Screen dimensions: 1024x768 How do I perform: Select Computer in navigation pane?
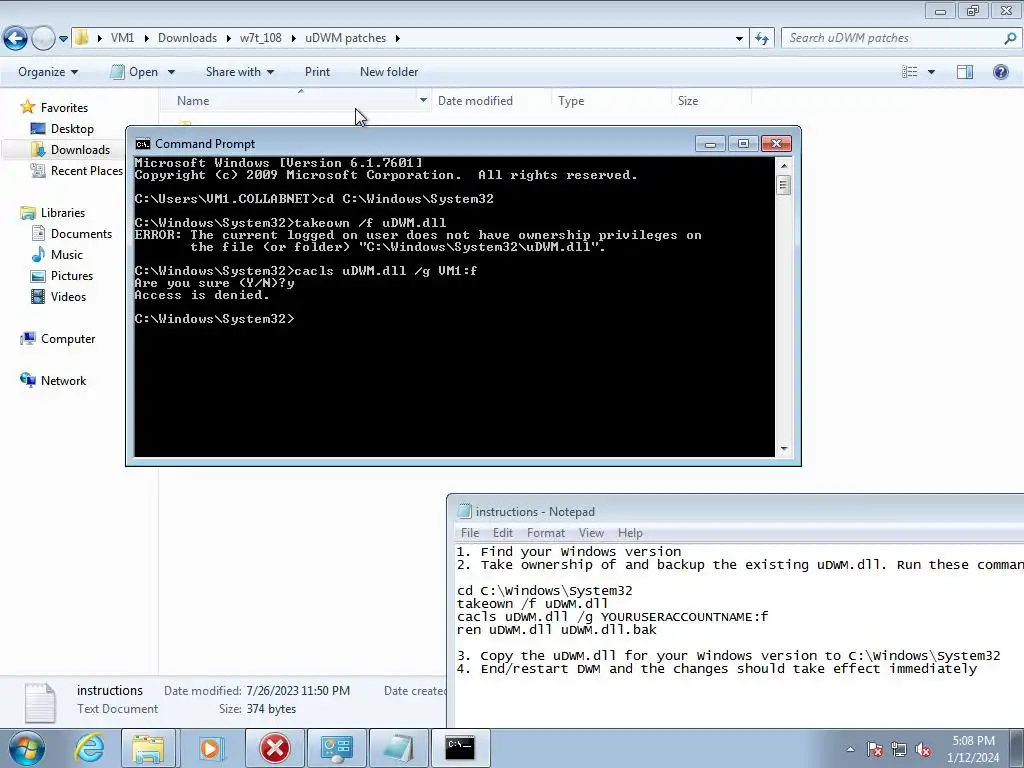tap(68, 339)
